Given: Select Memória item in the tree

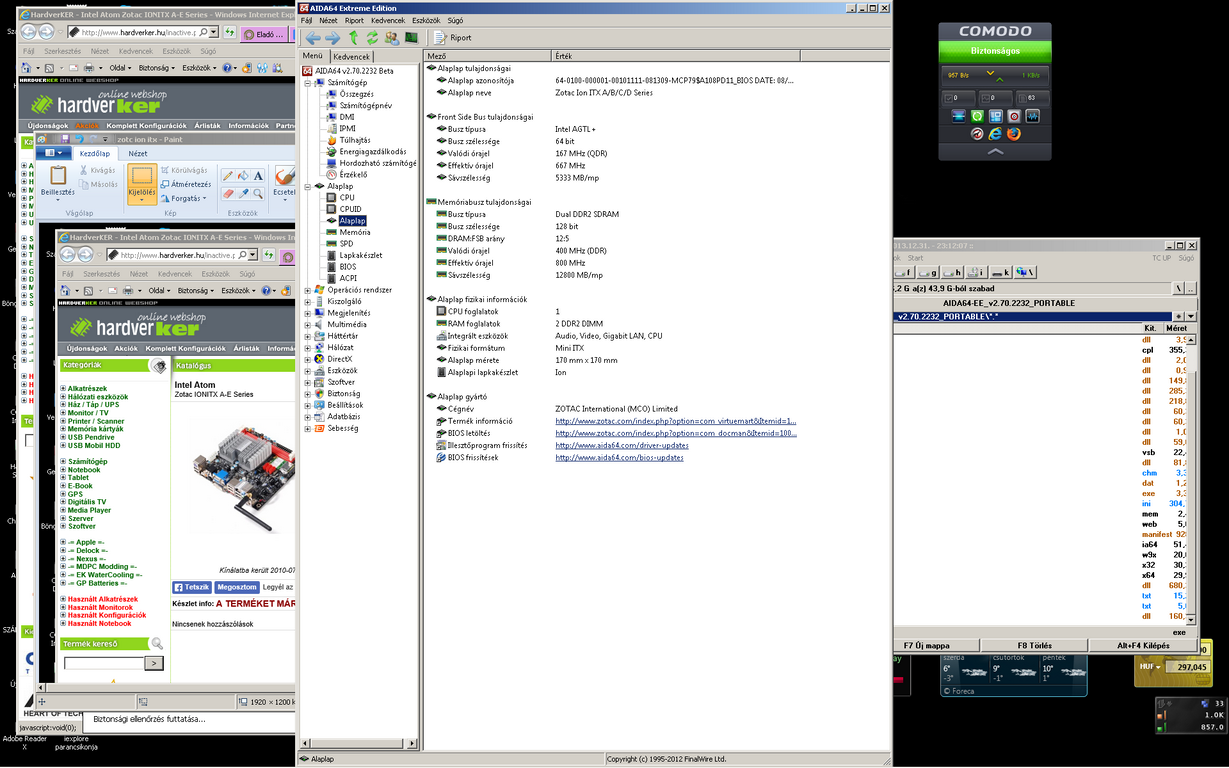Looking at the screenshot, I should [x=355, y=232].
